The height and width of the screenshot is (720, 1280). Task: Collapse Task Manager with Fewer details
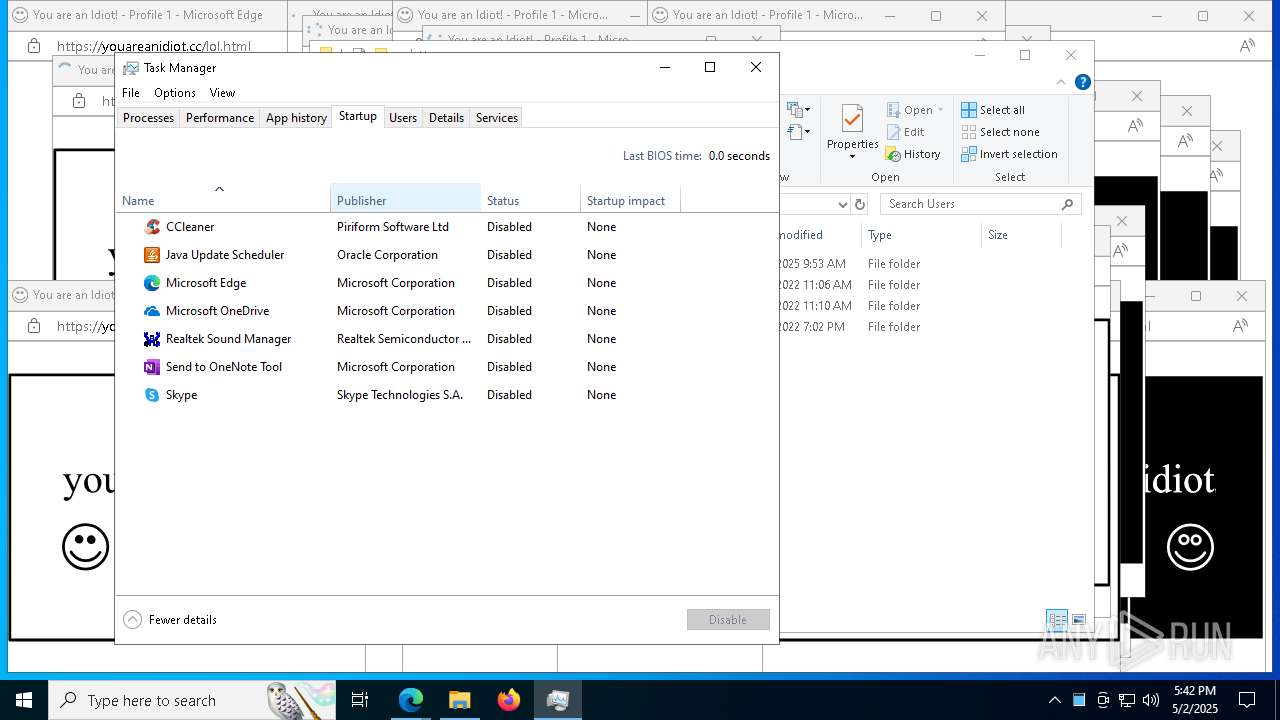(x=170, y=620)
